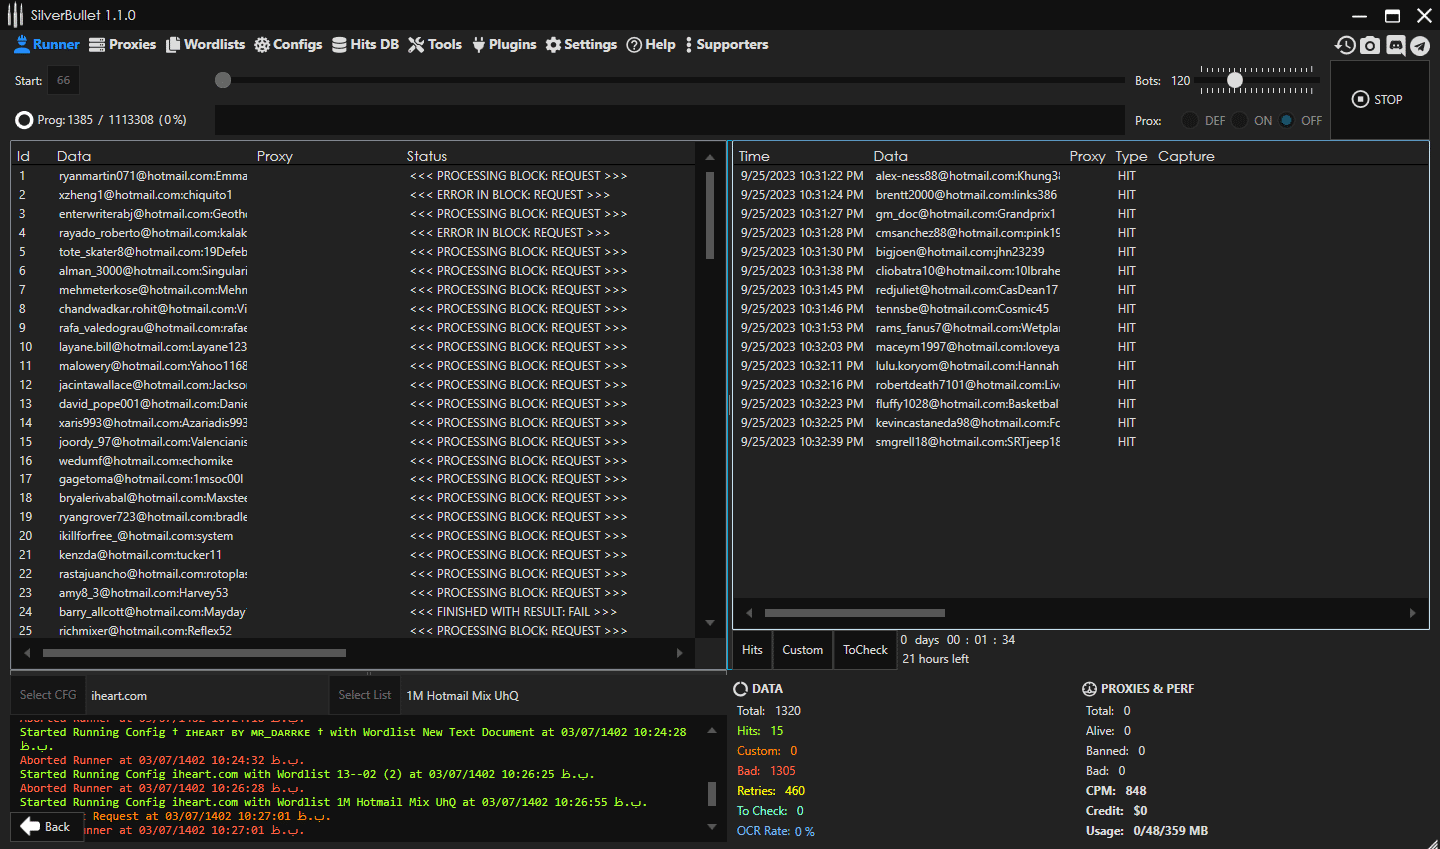Go to the Wordlists page
This screenshot has height=849, width=1440.
point(205,45)
